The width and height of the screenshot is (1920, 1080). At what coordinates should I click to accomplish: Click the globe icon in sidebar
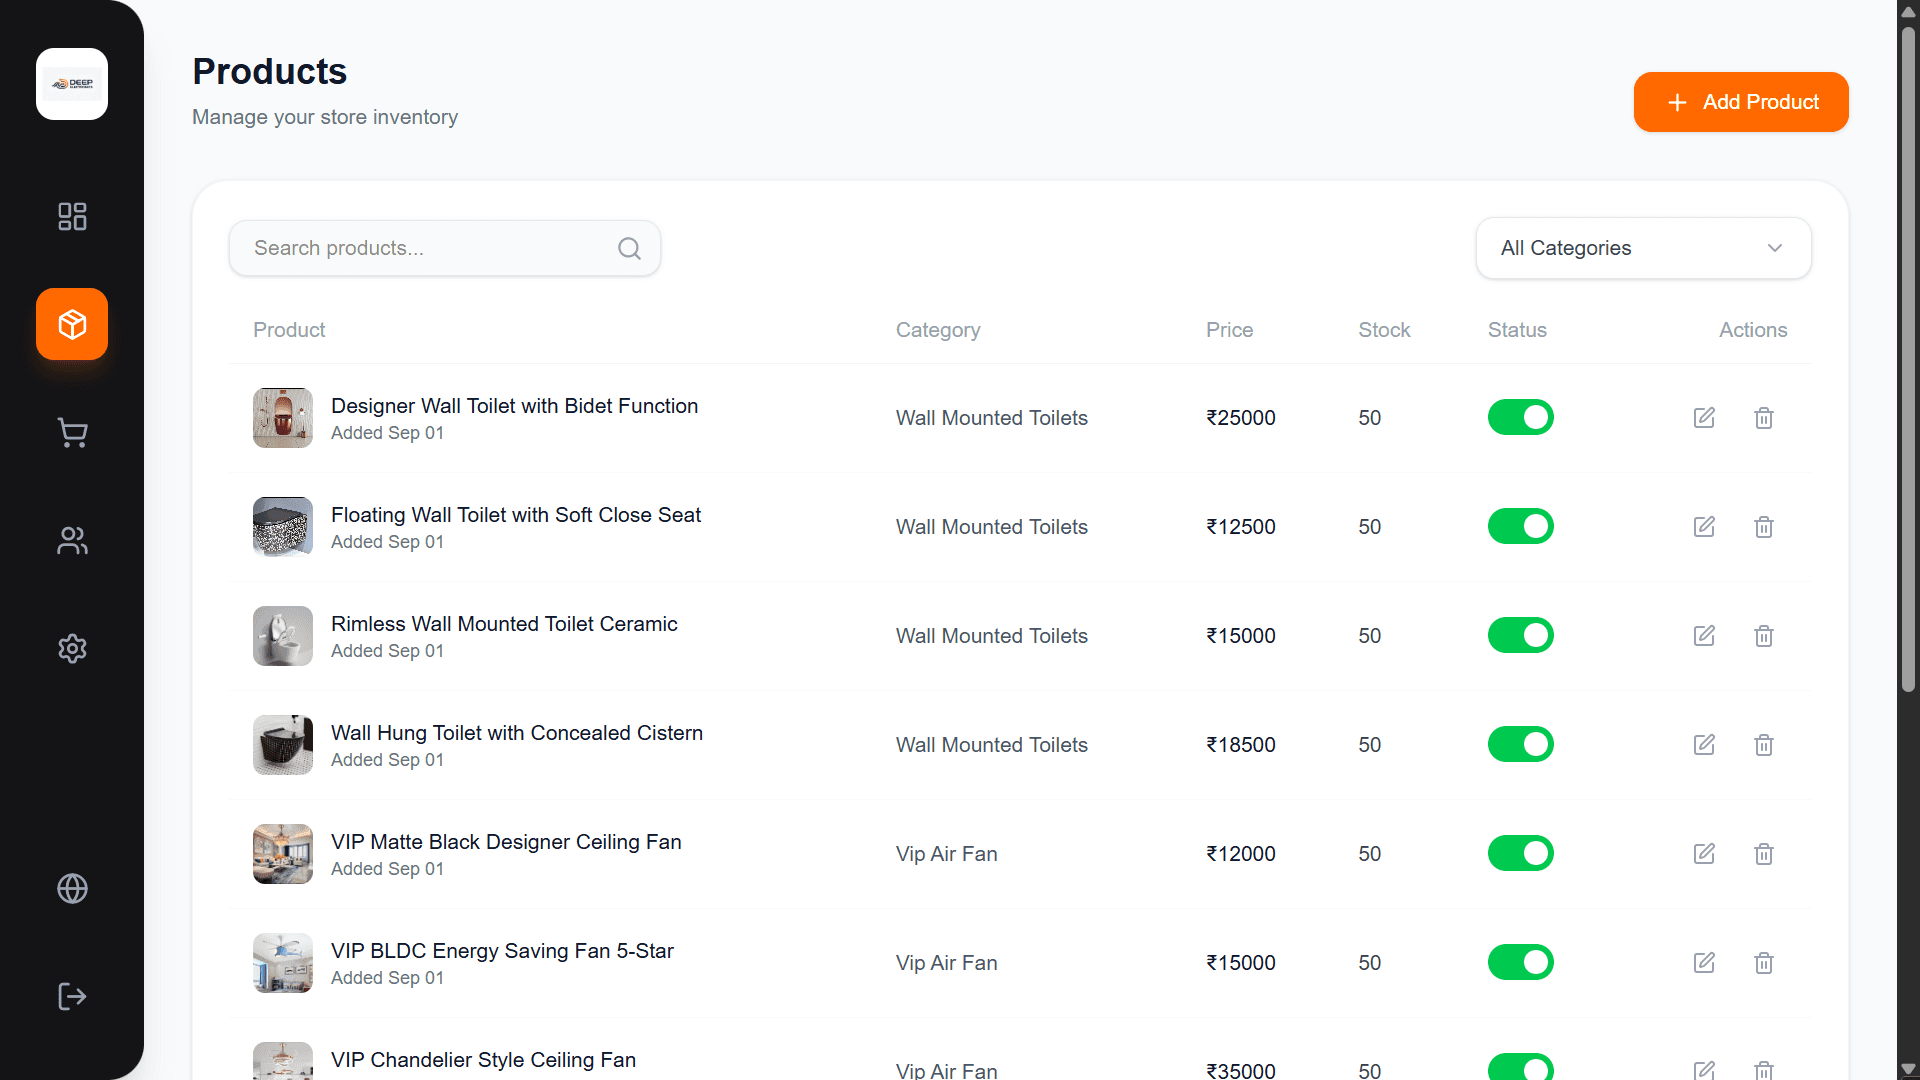(72, 888)
